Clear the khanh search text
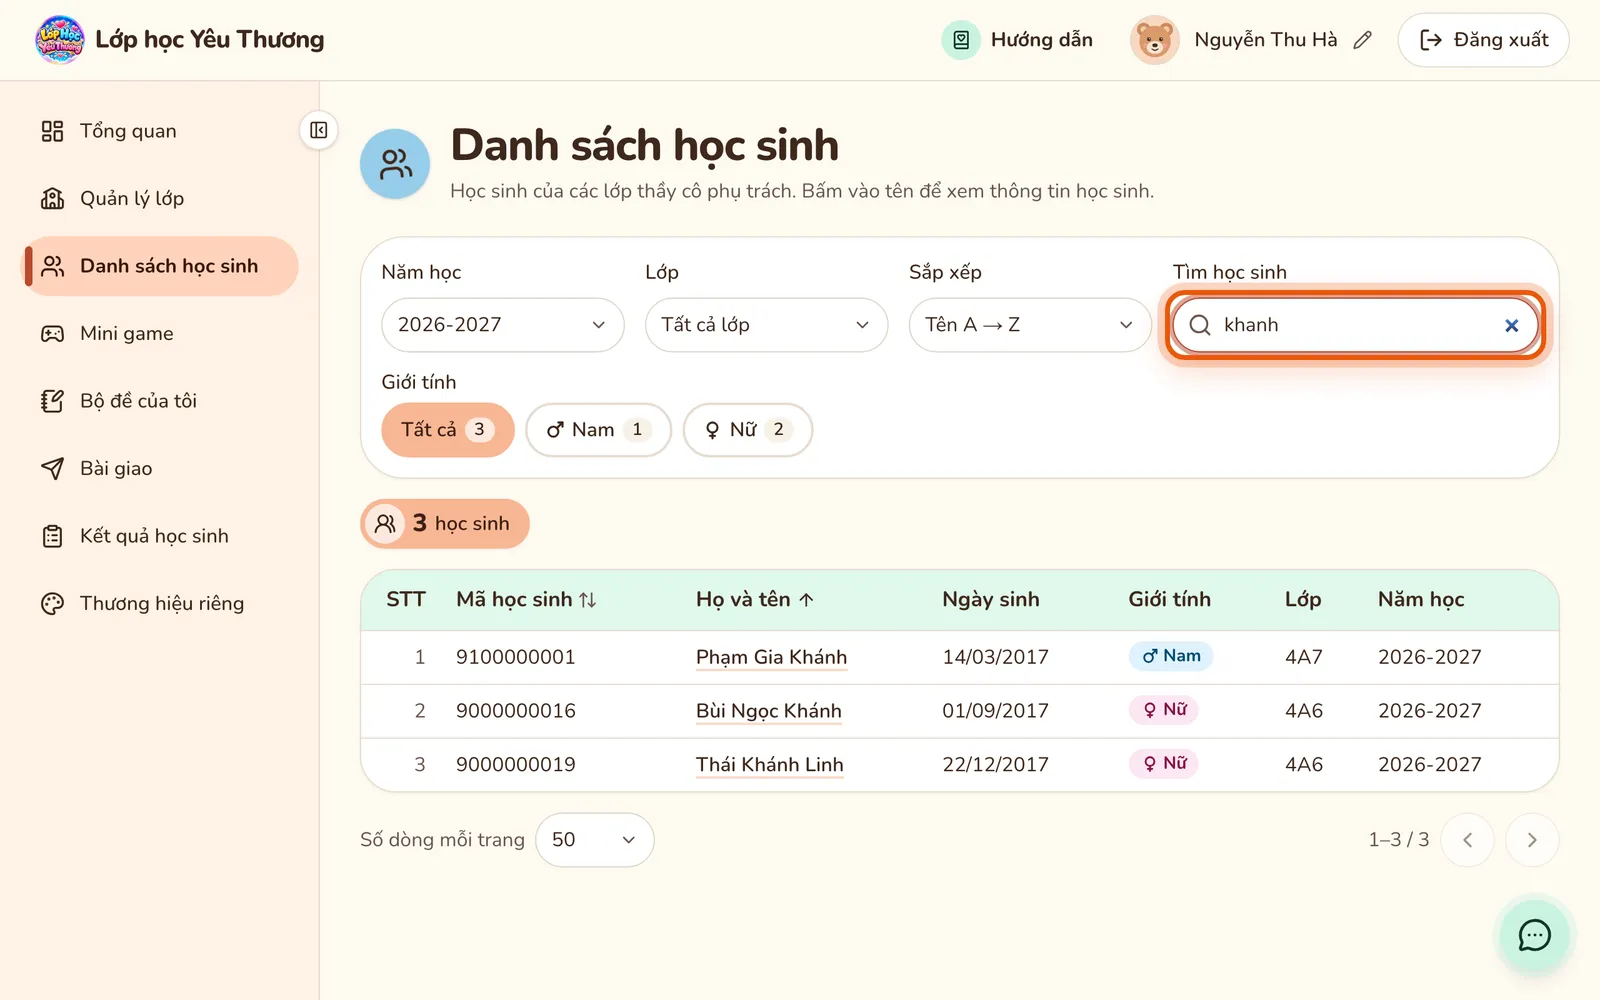1600x1000 pixels. point(1511,325)
